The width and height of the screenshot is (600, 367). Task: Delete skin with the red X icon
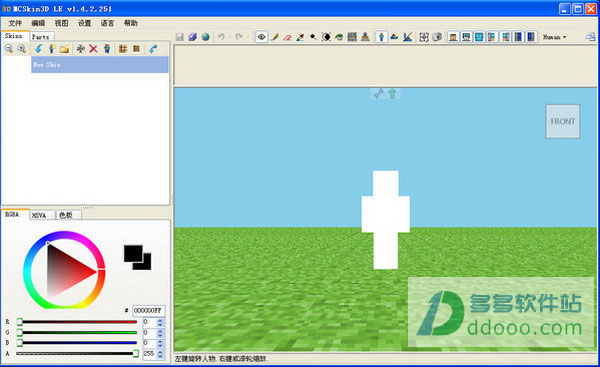[x=93, y=49]
